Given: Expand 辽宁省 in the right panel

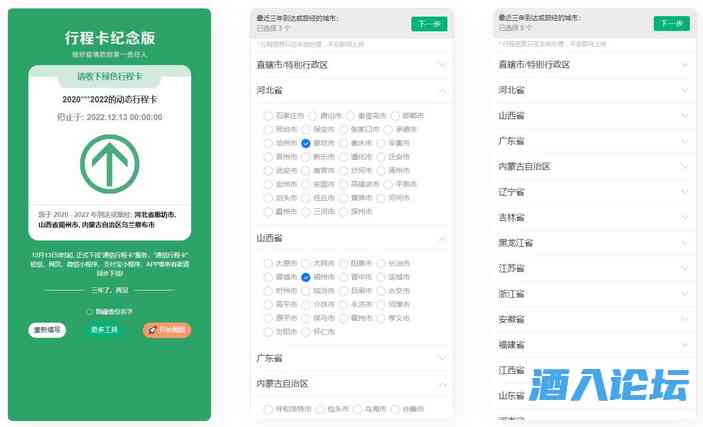Looking at the screenshot, I should [682, 191].
